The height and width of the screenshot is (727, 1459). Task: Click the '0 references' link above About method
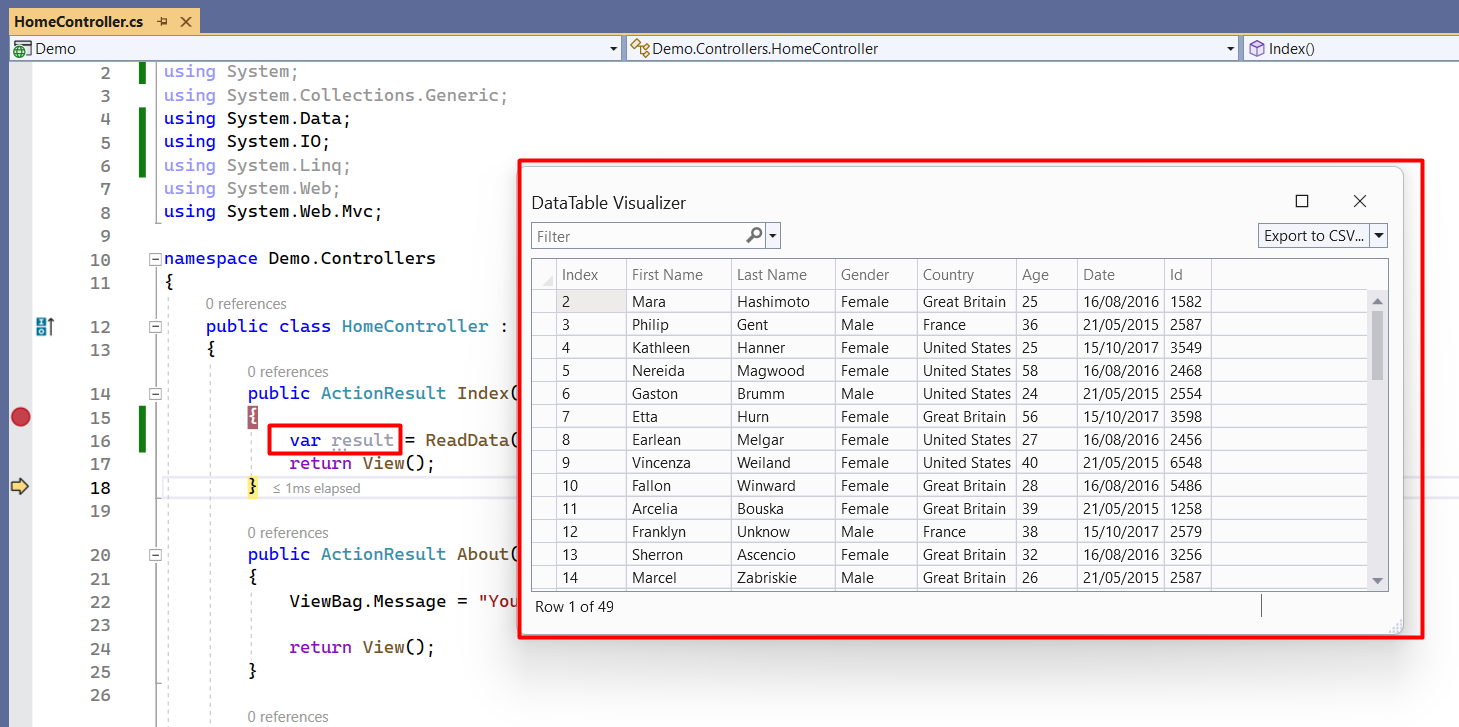pyautogui.click(x=288, y=533)
